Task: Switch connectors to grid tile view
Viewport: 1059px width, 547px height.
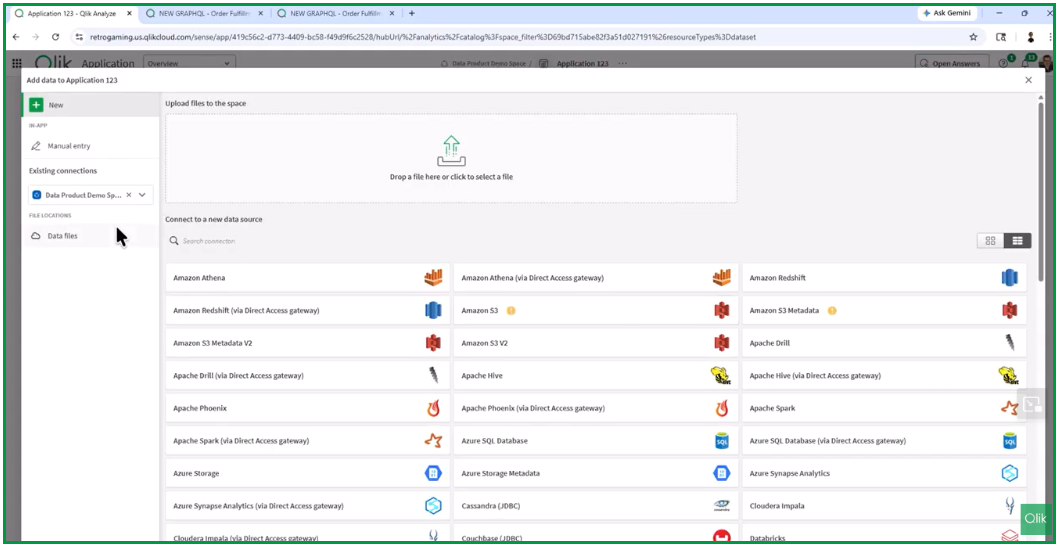Action: point(990,241)
